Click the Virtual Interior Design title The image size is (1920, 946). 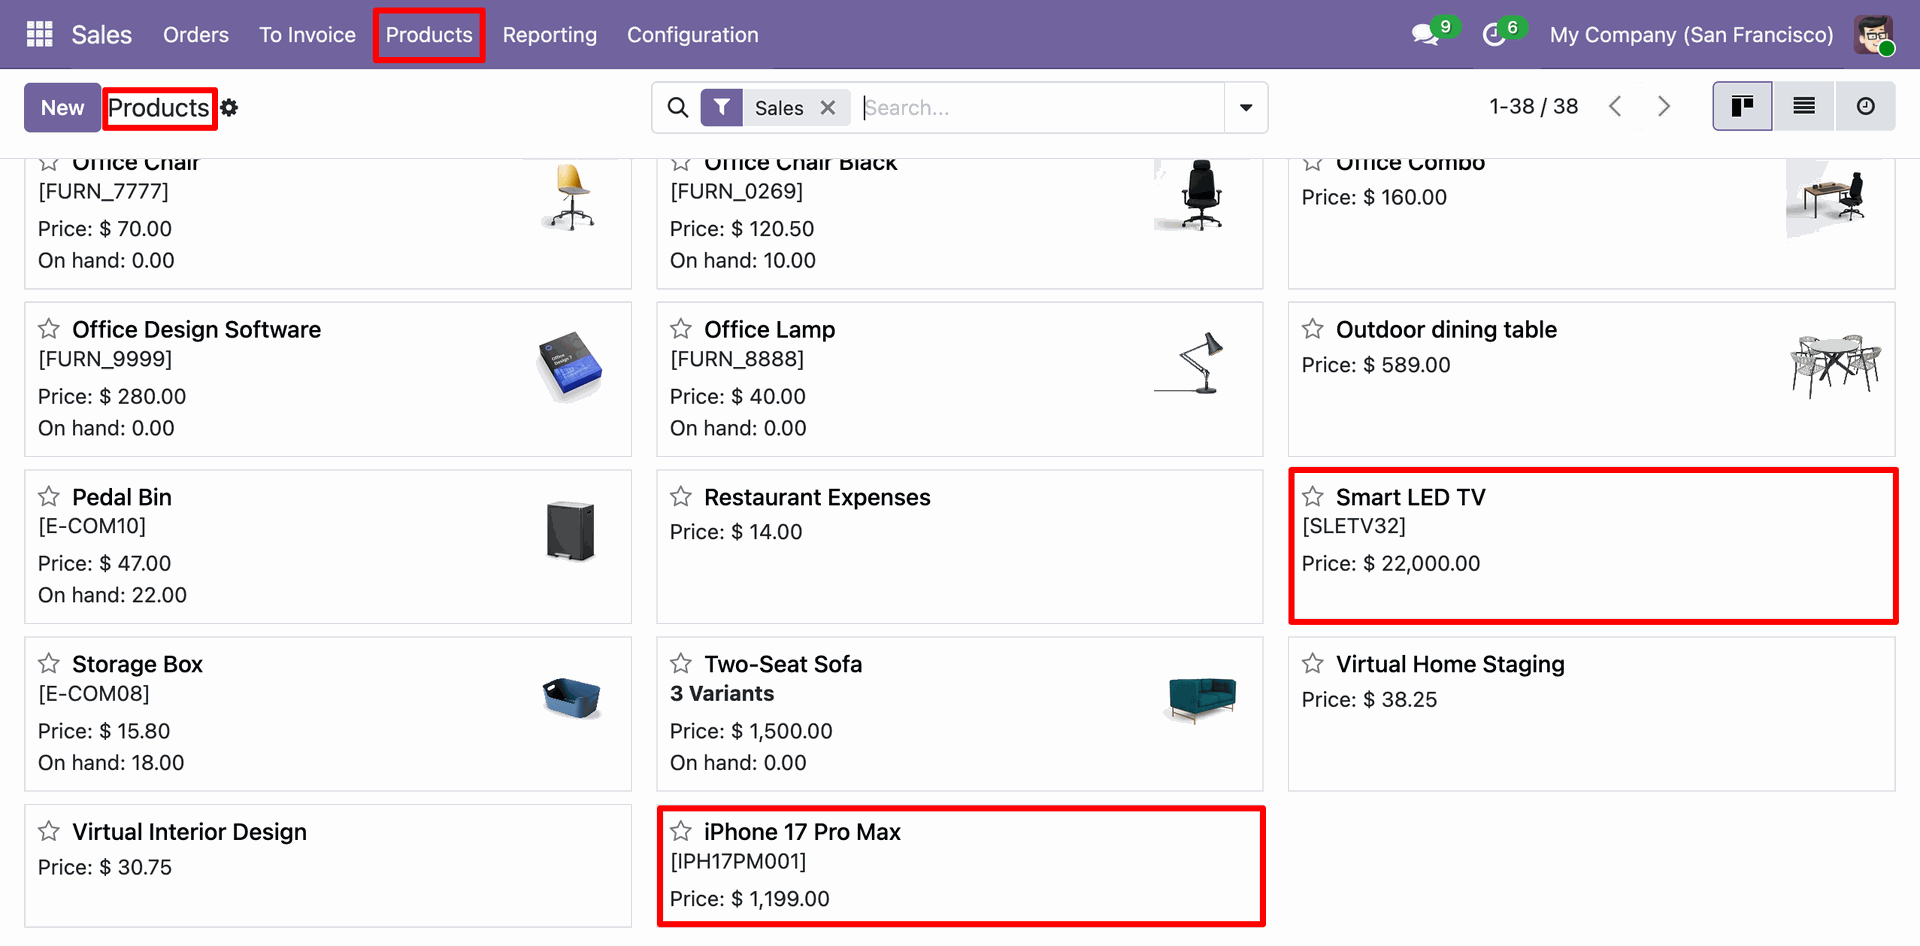point(189,832)
